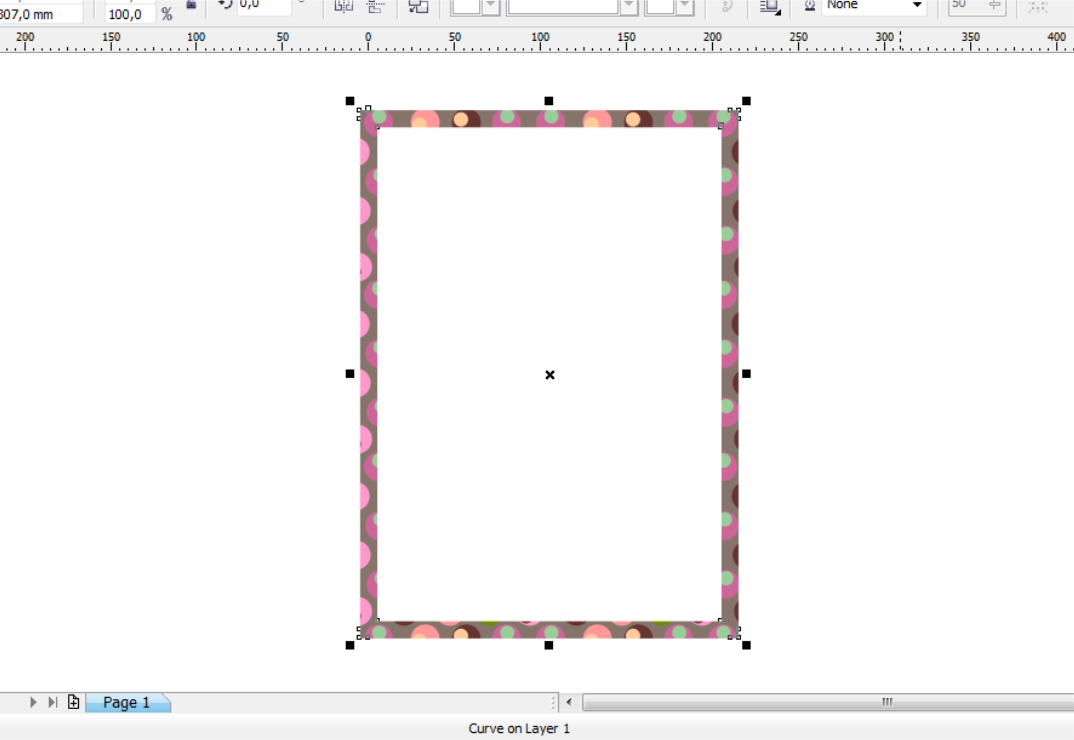Toggle horizontal mirroring on the curve
The width and height of the screenshot is (1074, 740).
(343, 6)
